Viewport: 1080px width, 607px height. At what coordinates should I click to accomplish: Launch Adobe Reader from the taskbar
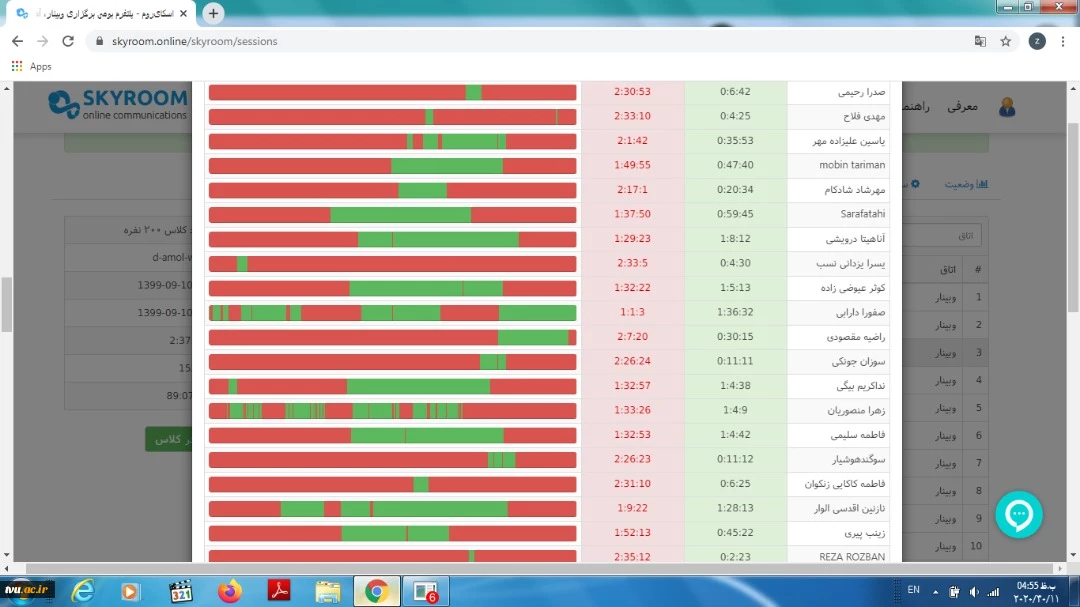(279, 591)
